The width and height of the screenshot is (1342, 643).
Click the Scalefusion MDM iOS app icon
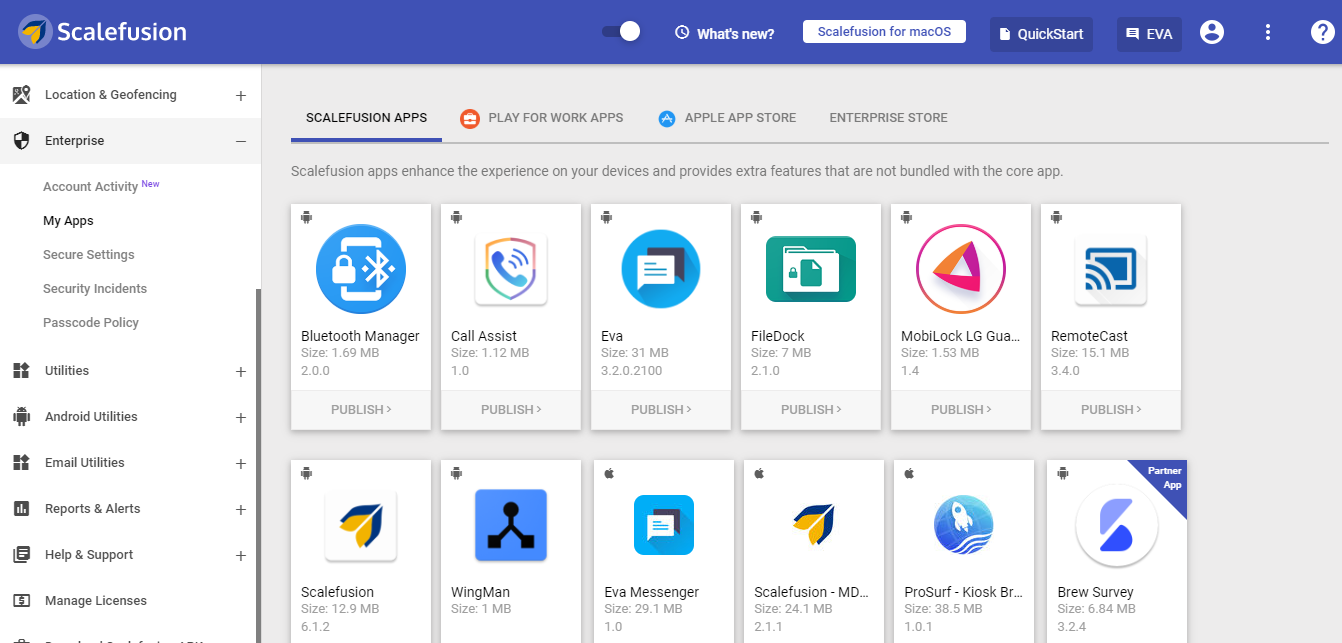[x=814, y=525]
